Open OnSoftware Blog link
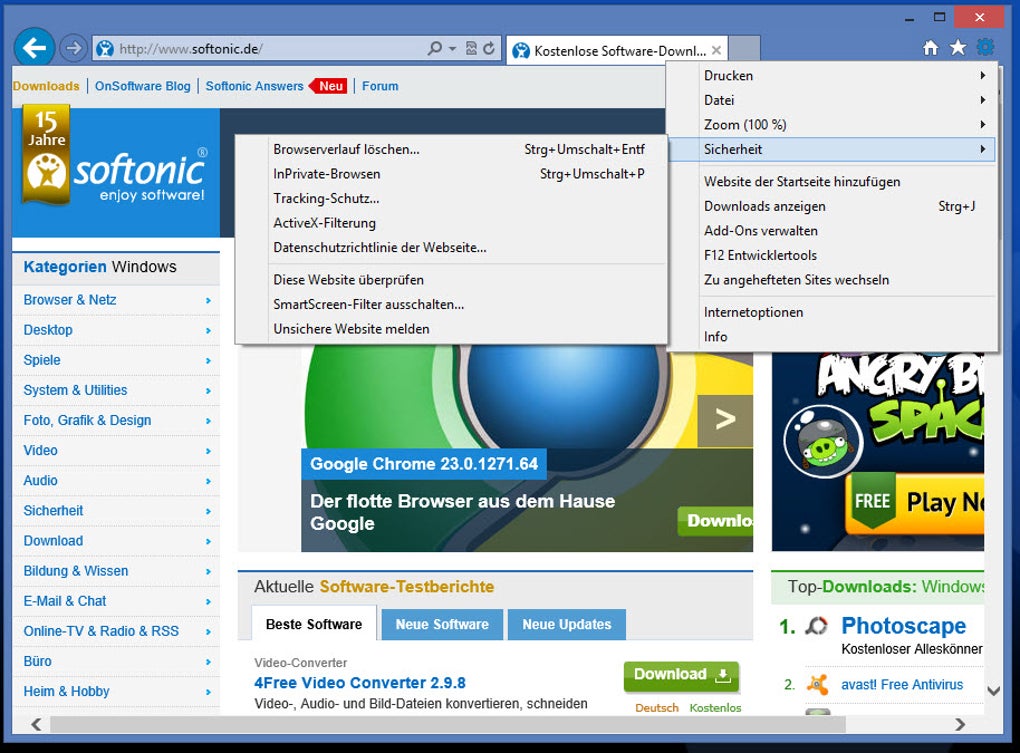The image size is (1020, 753). coord(142,86)
